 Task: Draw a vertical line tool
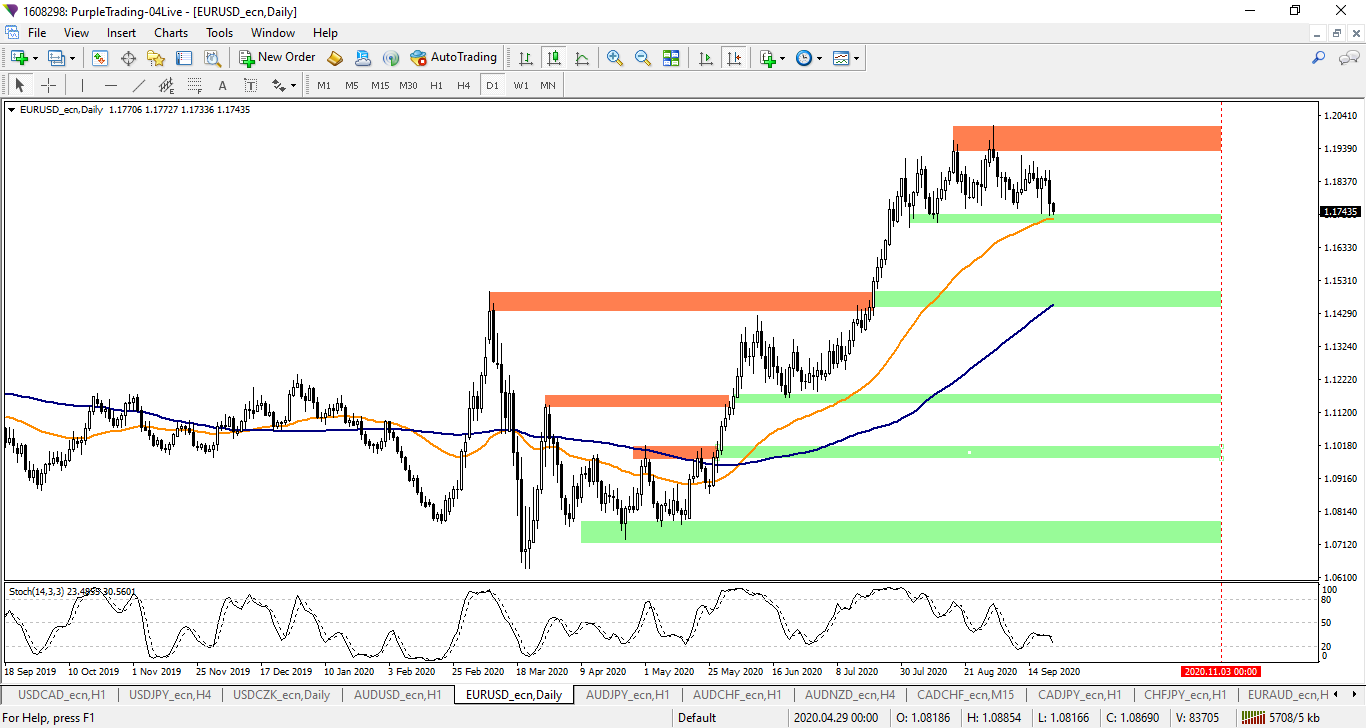83,85
